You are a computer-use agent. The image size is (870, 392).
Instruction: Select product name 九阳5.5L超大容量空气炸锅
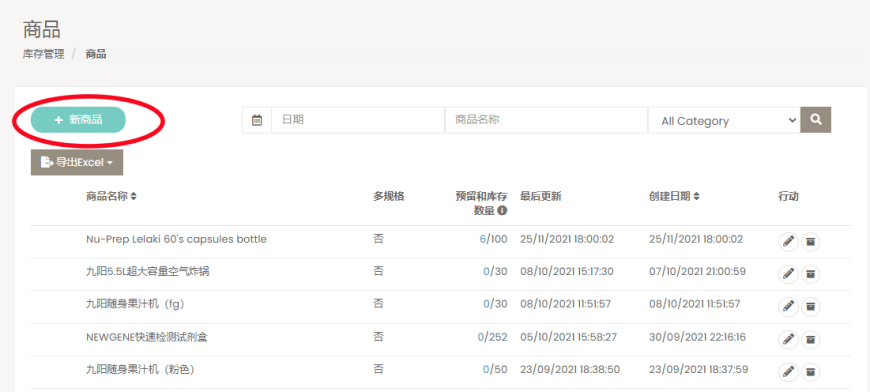point(148,272)
